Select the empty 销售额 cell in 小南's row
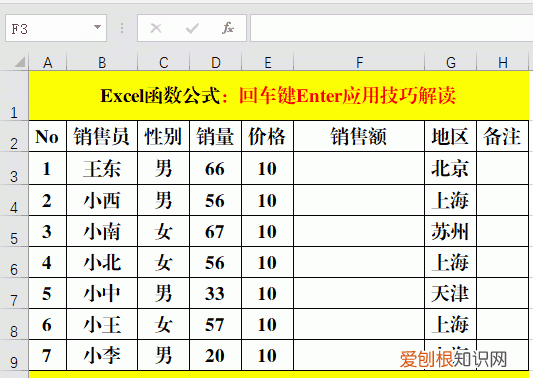Screen dimensions: 533x378 coord(359,231)
